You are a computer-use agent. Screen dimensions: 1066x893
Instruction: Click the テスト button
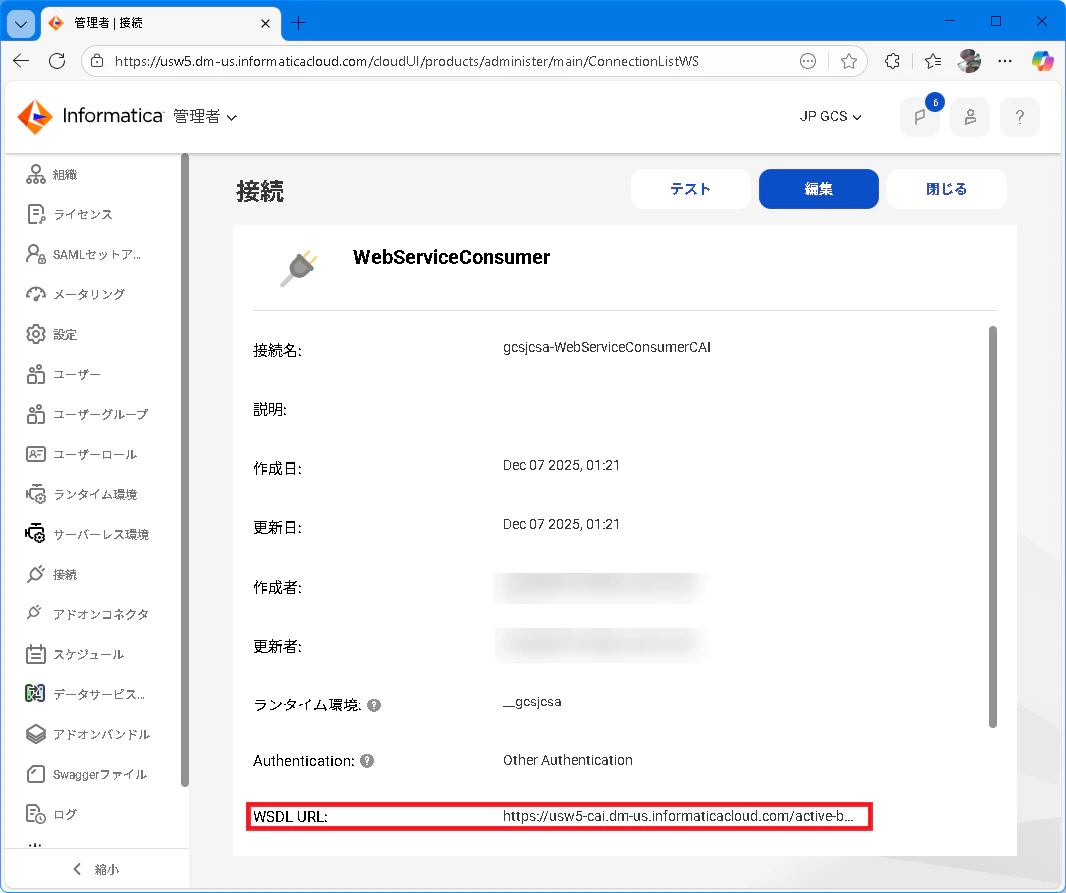click(x=690, y=189)
